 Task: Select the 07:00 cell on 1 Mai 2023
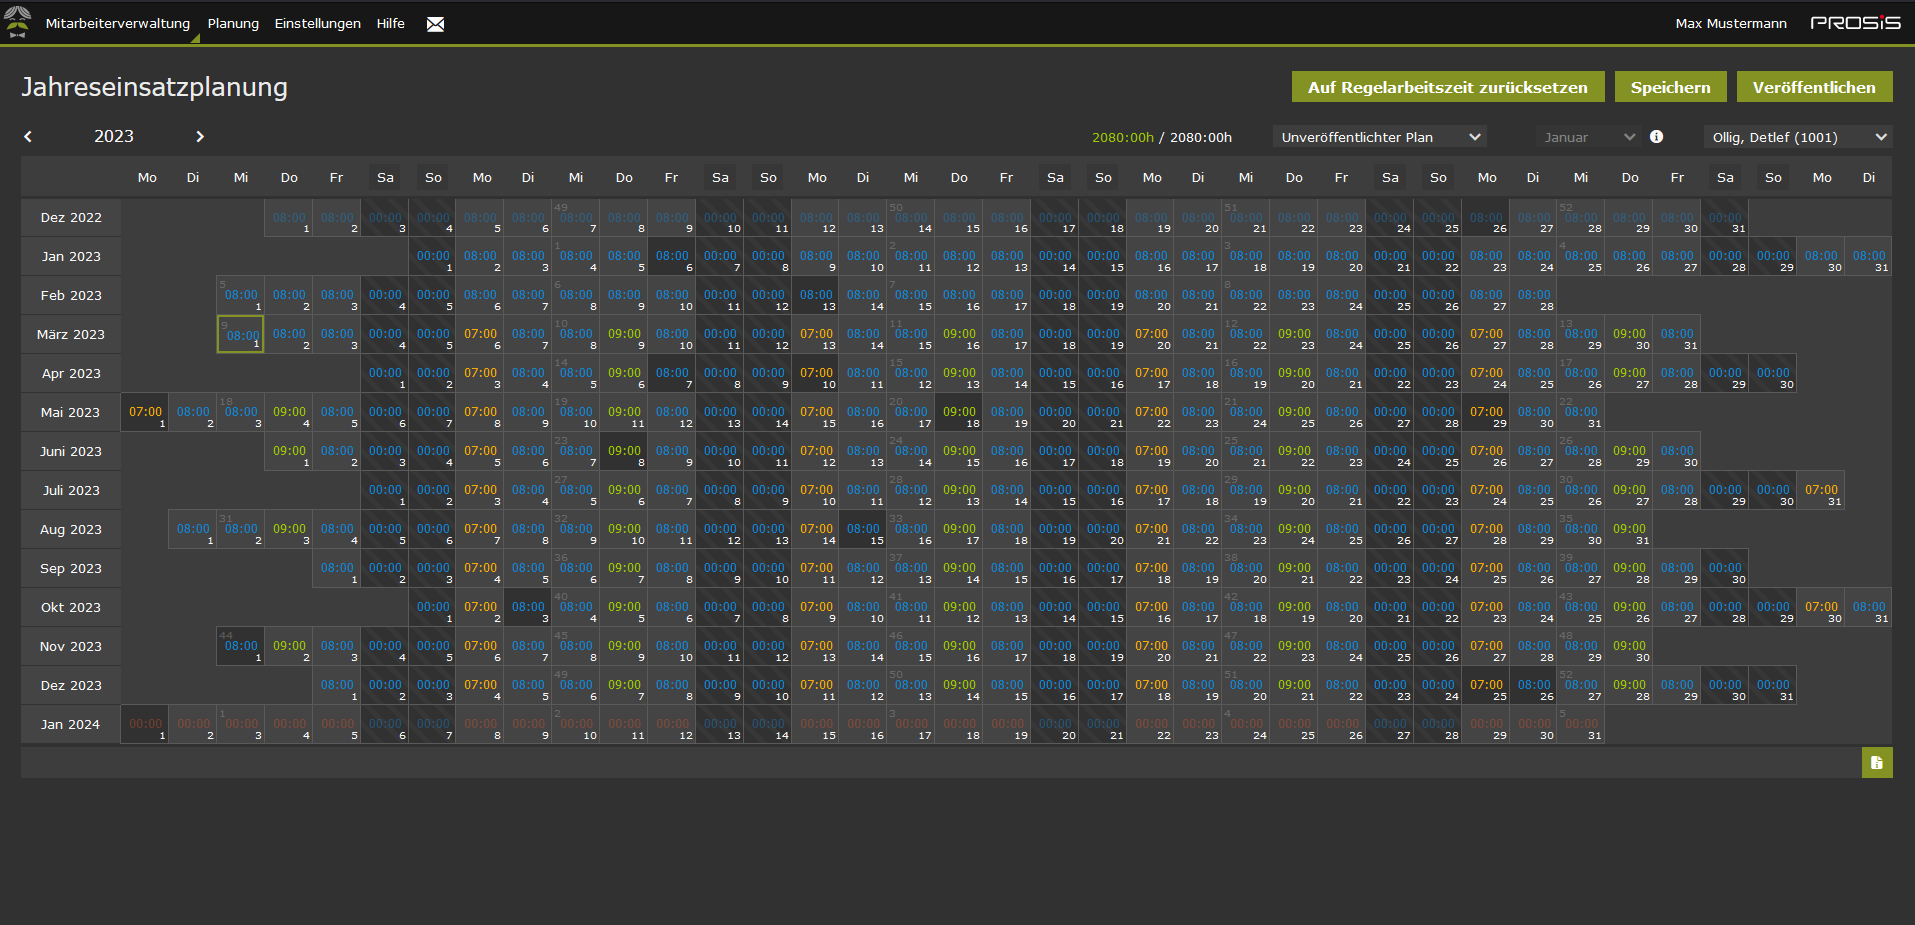[x=145, y=412]
